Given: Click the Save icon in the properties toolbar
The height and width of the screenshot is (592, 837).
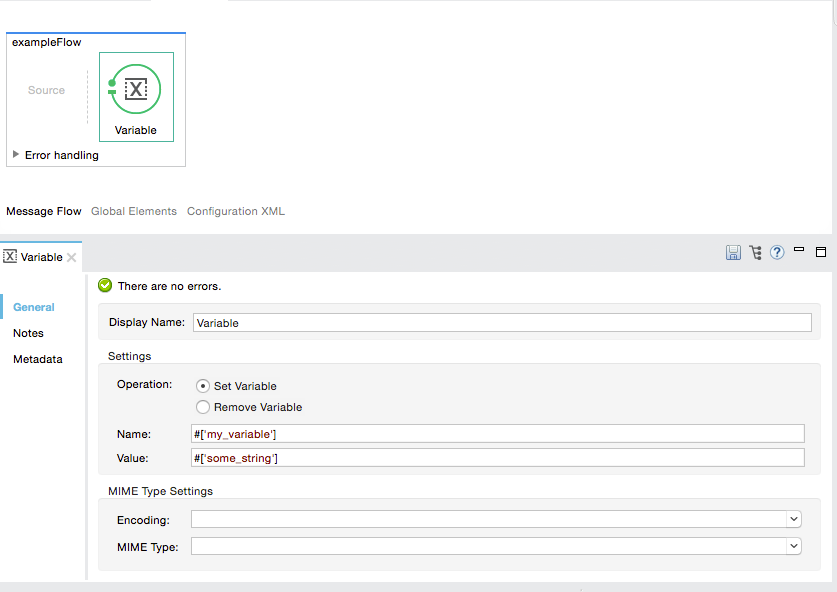Looking at the screenshot, I should 733,253.
